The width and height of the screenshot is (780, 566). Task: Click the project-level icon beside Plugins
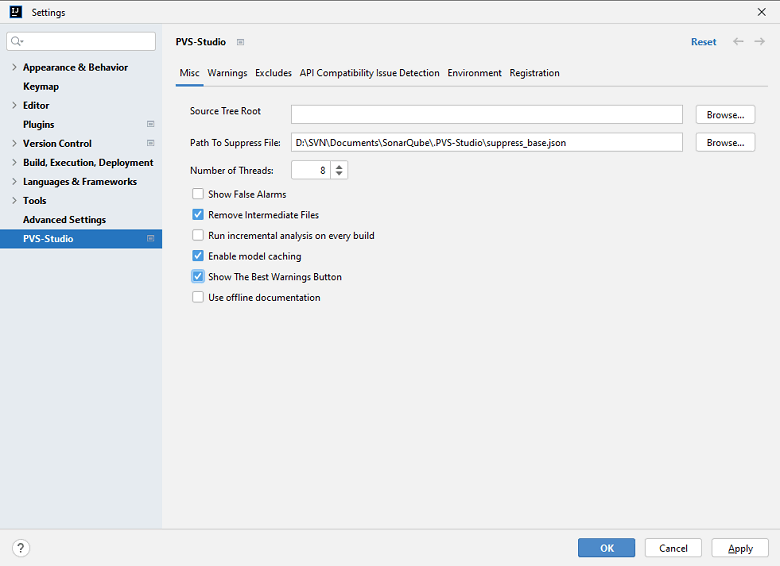click(150, 124)
